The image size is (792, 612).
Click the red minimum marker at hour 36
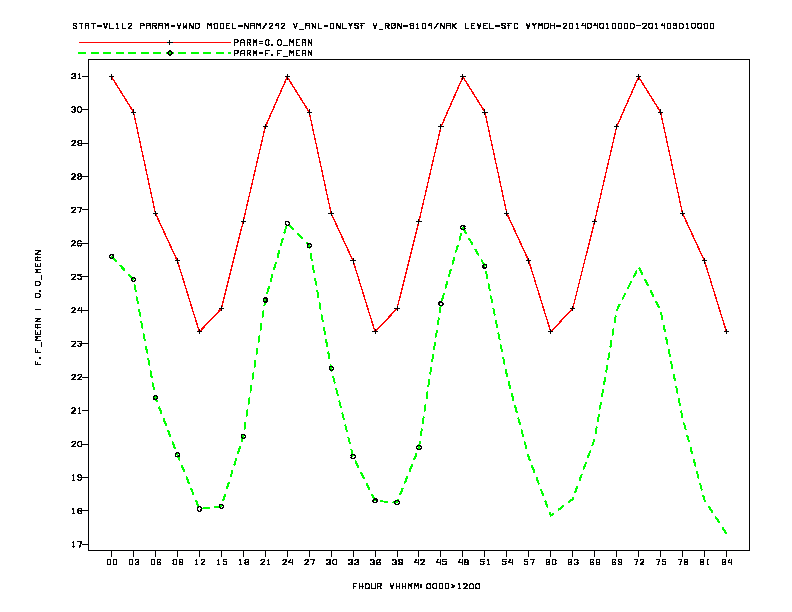coord(375,331)
